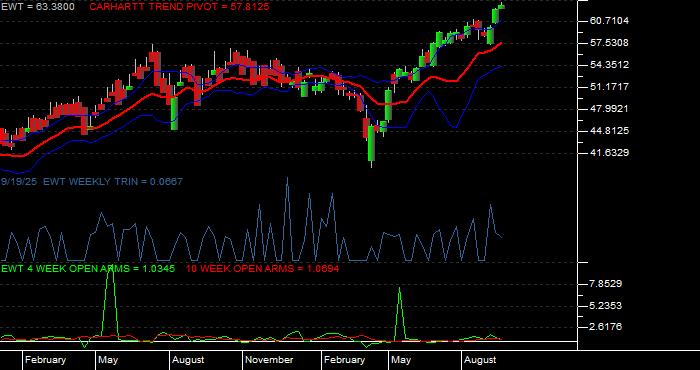The height and width of the screenshot is (370, 700).
Task: Select the 41.6329 price axis value
Action: (x=609, y=153)
